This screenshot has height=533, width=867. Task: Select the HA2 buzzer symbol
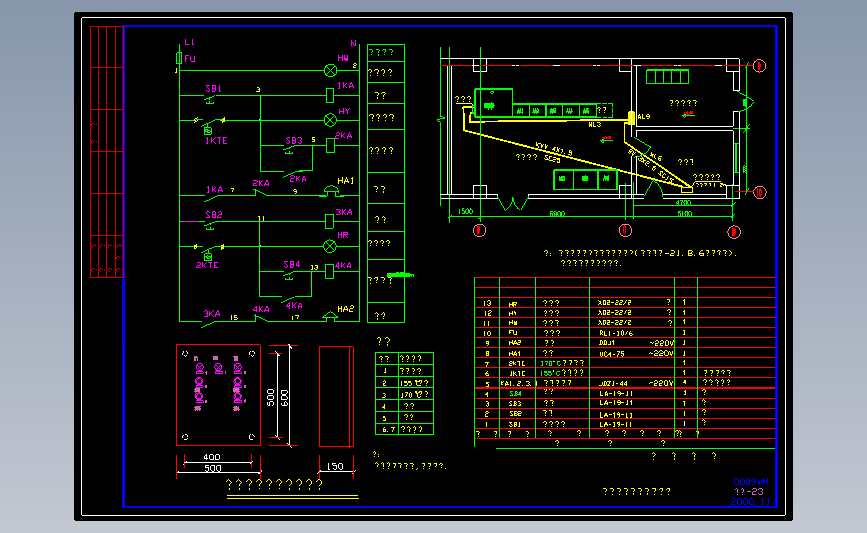pyautogui.click(x=330, y=317)
